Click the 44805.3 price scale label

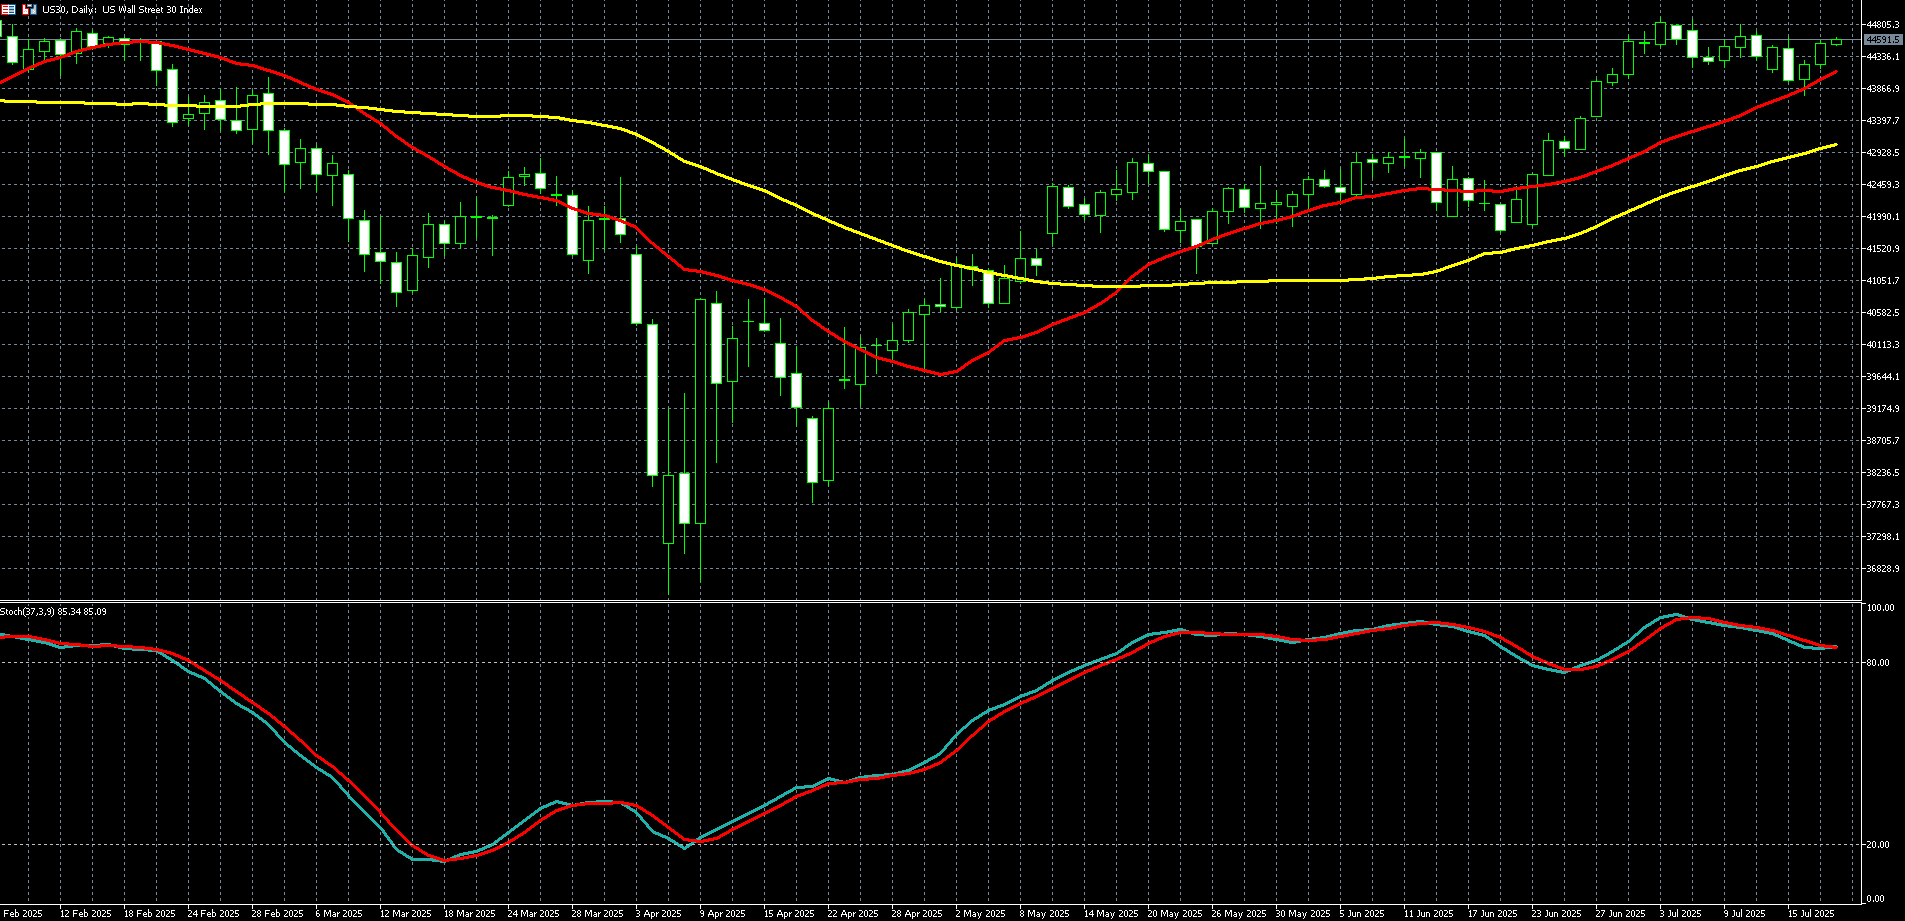coord(1883,24)
